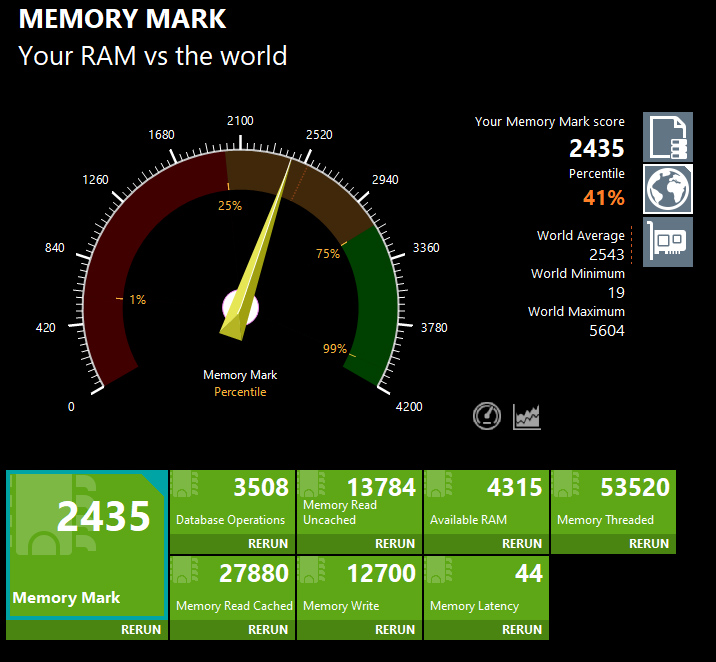Click the 4200 gauge scale label

coord(409,406)
